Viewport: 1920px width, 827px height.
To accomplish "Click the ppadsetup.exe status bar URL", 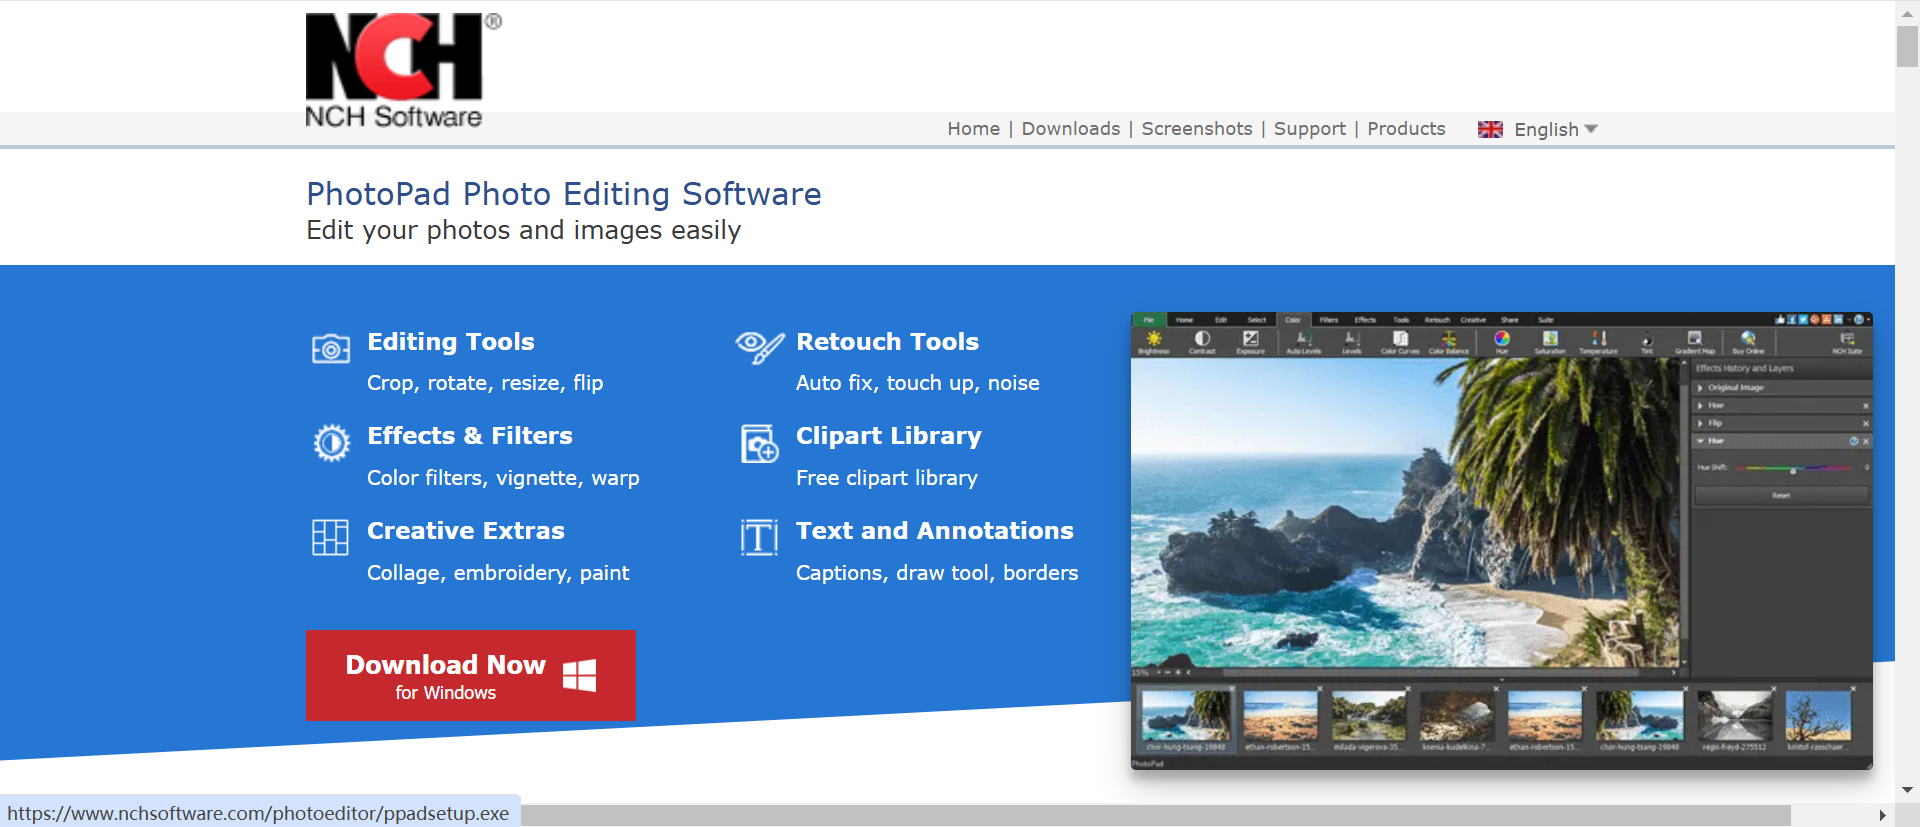I will pyautogui.click(x=258, y=813).
